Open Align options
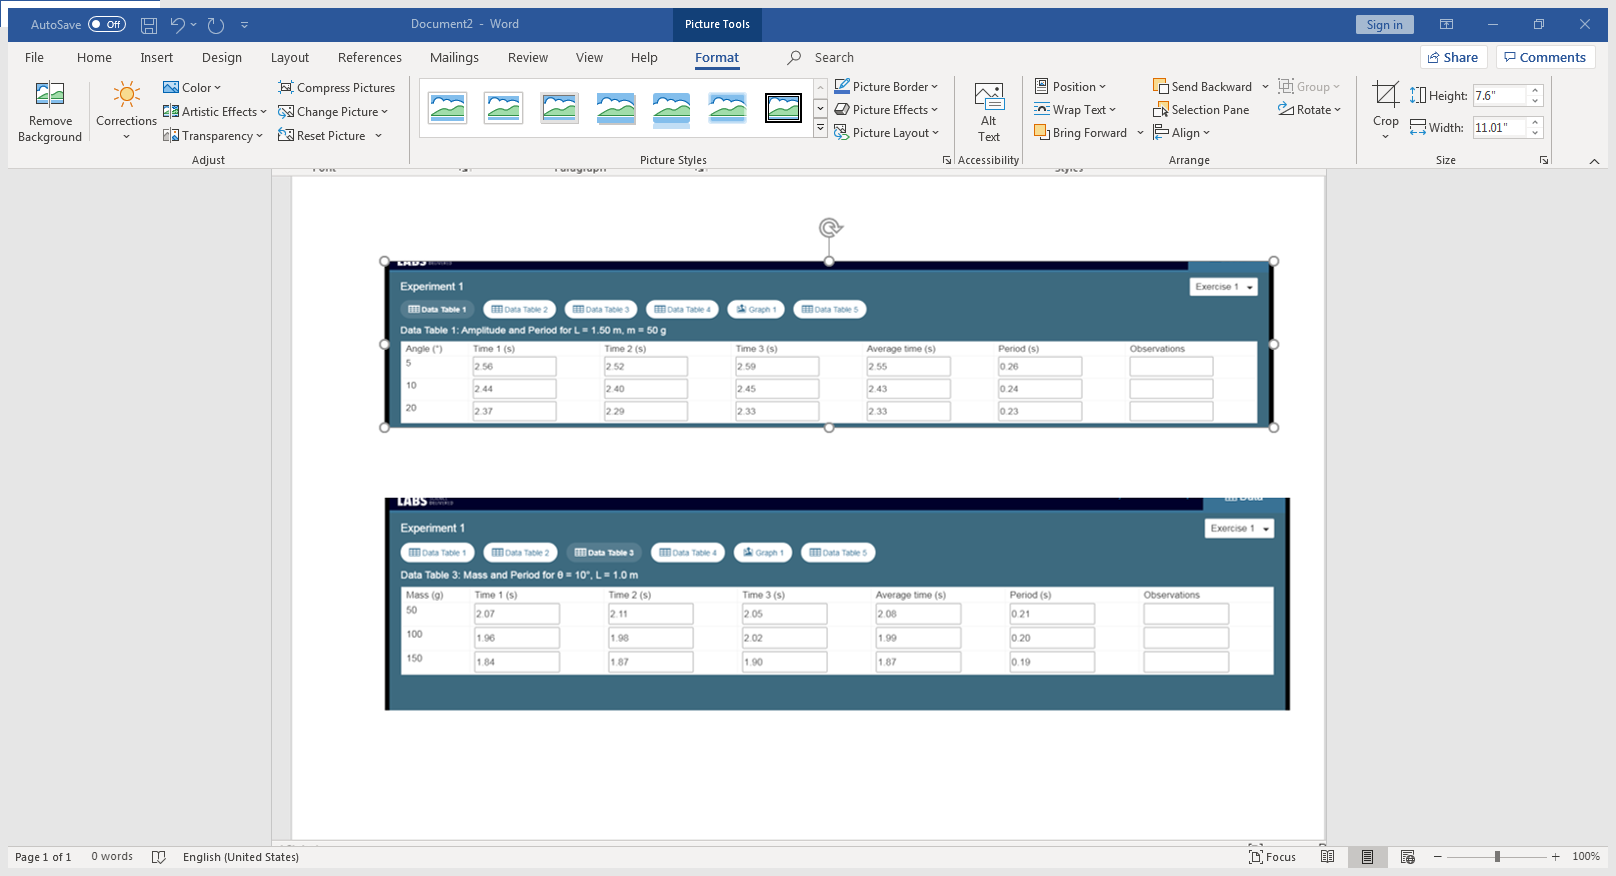 click(1181, 133)
